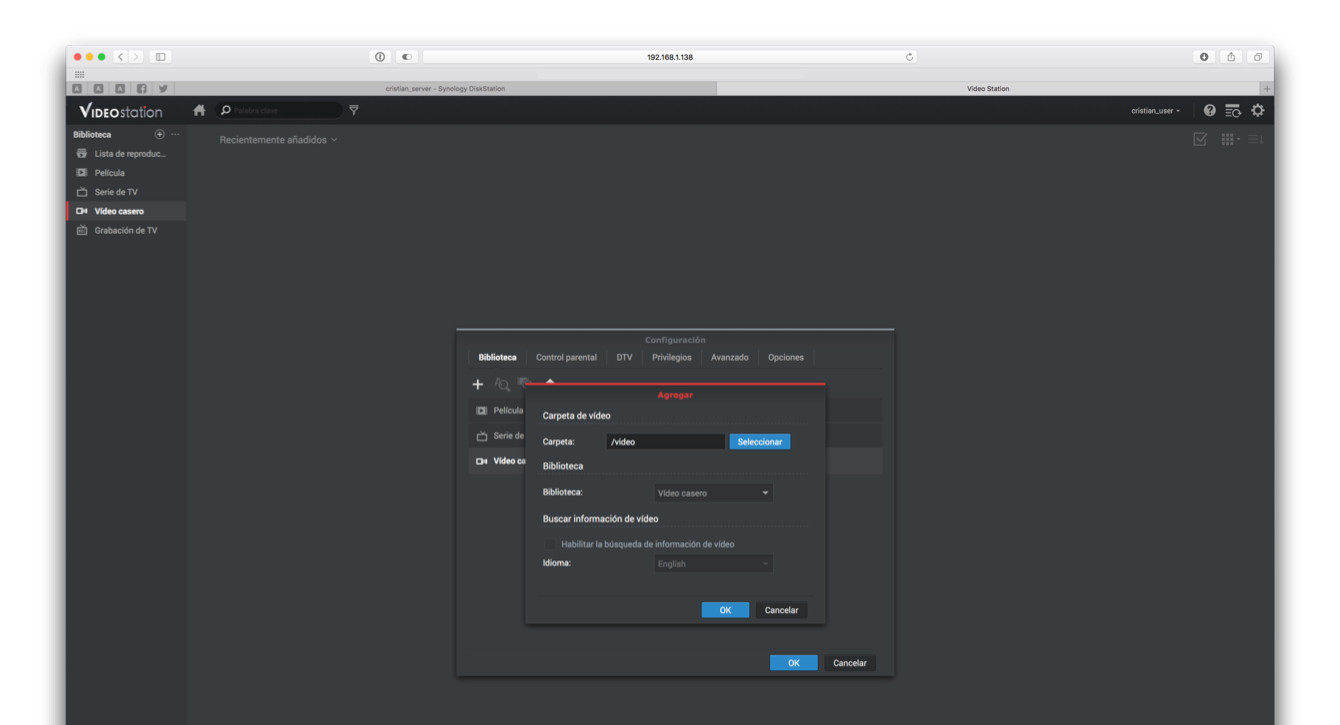Screen dimensions: 1340x725
Task: Switch to the Control parental tab
Action: pos(566,357)
